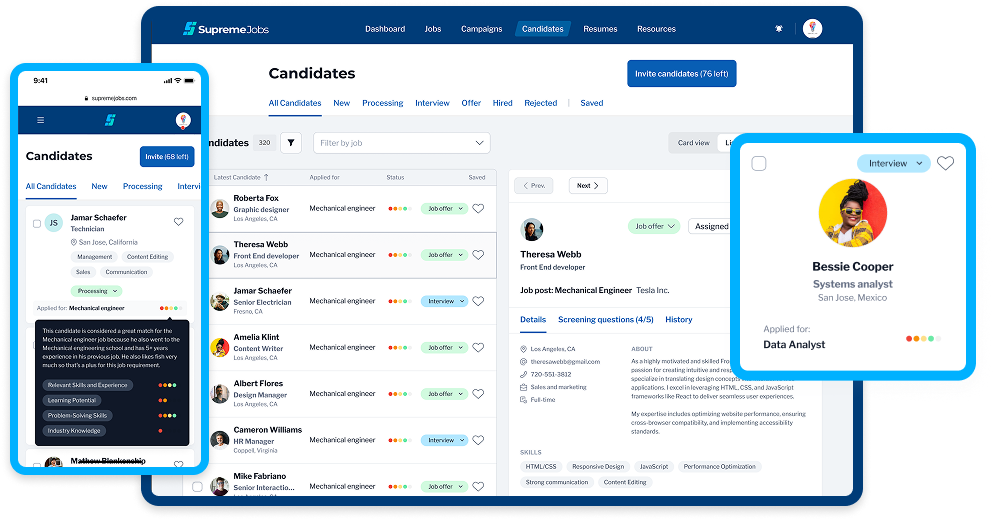Select checkbox next to Jamar Schaefer on mobile
The height and width of the screenshot is (520, 994).
pos(37,223)
